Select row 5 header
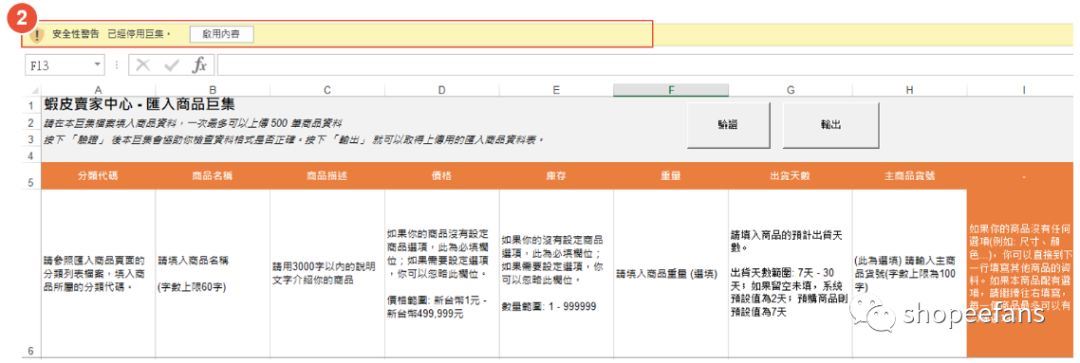The width and height of the screenshot is (1080, 363). (31, 176)
